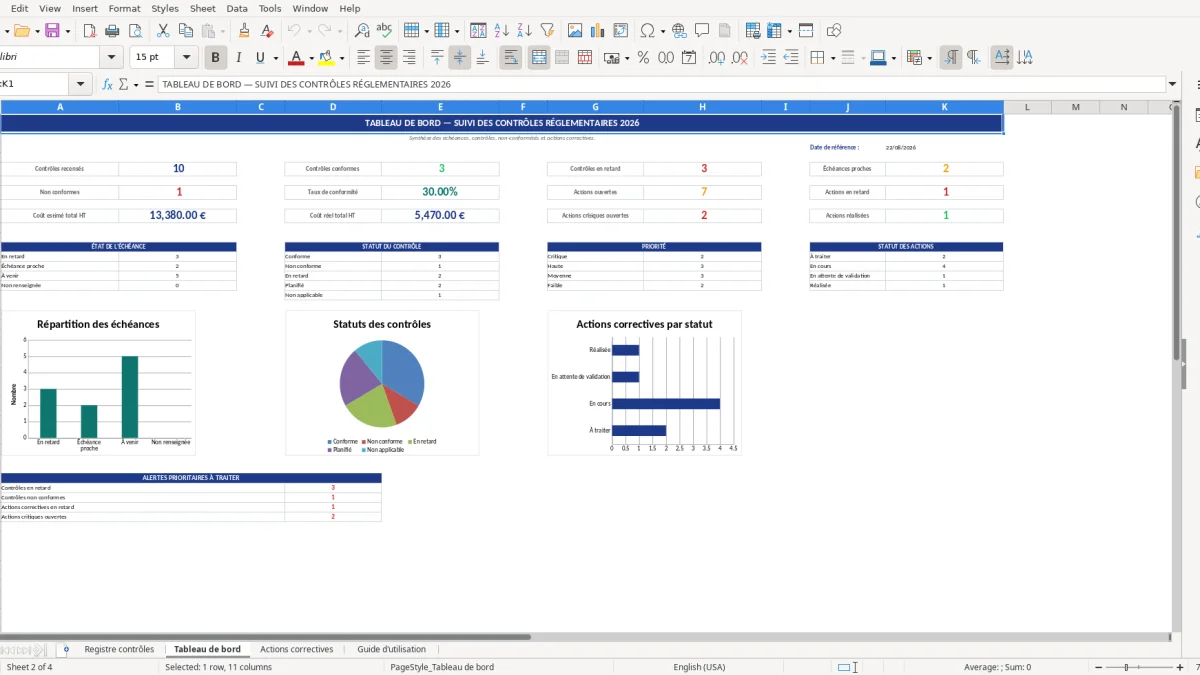
Task: Open the Save options dropdown arrow
Action: click(x=67, y=31)
